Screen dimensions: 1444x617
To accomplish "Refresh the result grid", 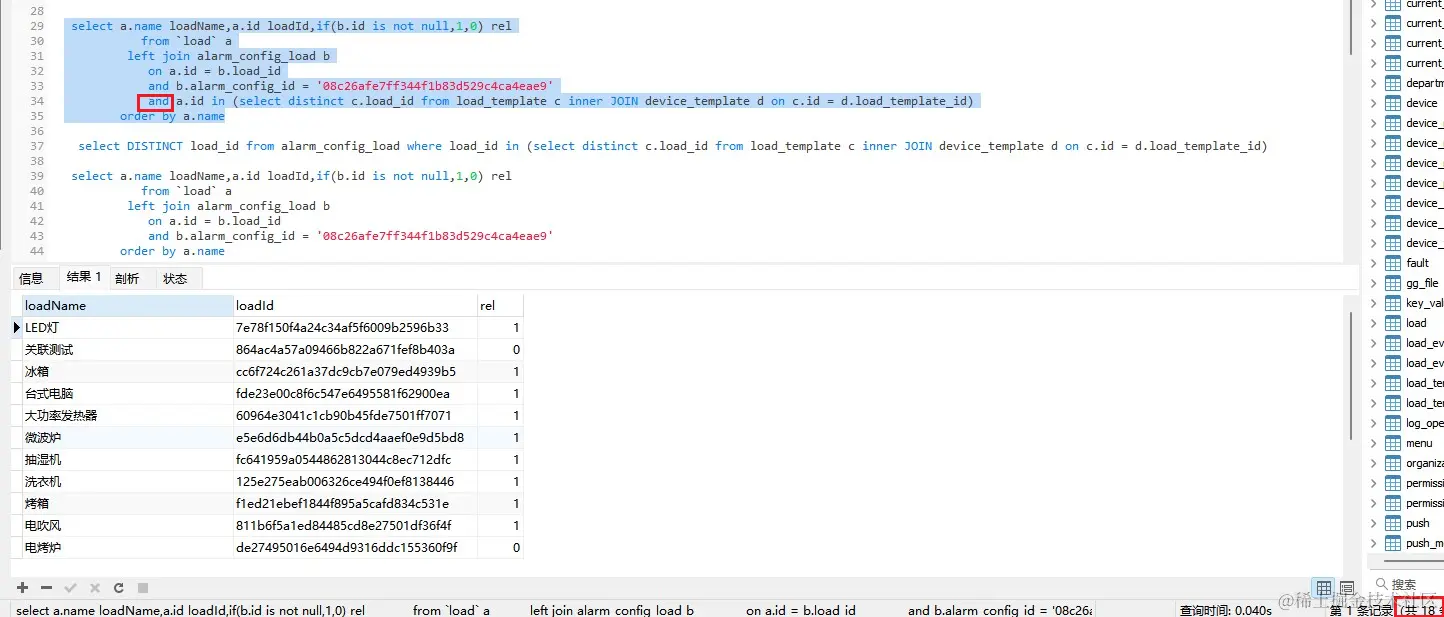I will (x=118, y=588).
